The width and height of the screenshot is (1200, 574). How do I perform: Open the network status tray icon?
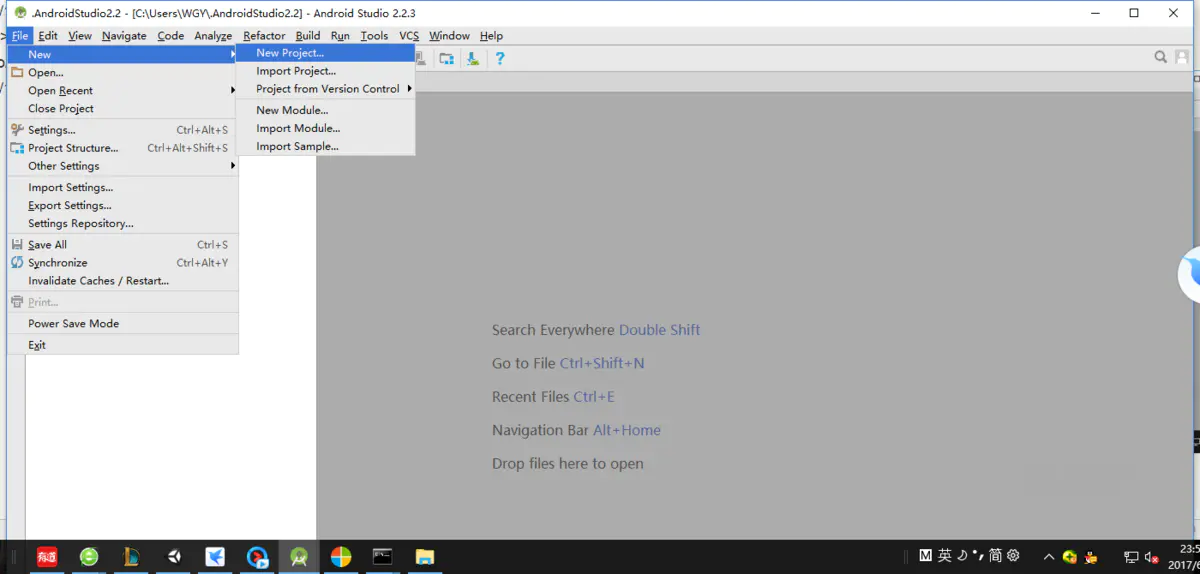click(1131, 557)
